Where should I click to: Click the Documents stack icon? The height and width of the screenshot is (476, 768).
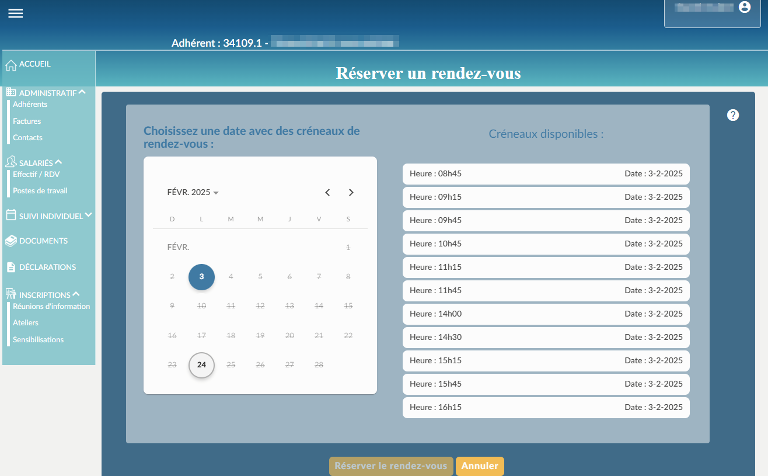point(11,241)
